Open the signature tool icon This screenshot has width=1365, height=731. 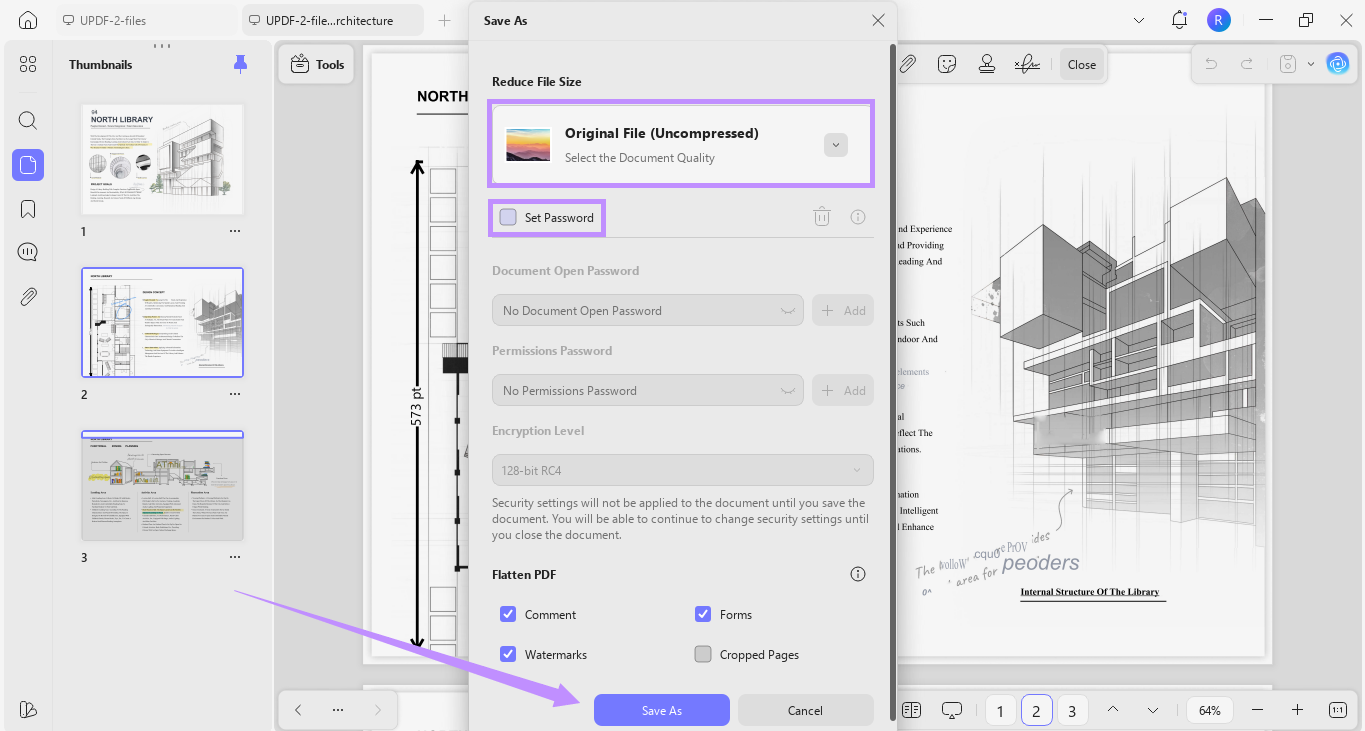click(x=1026, y=64)
